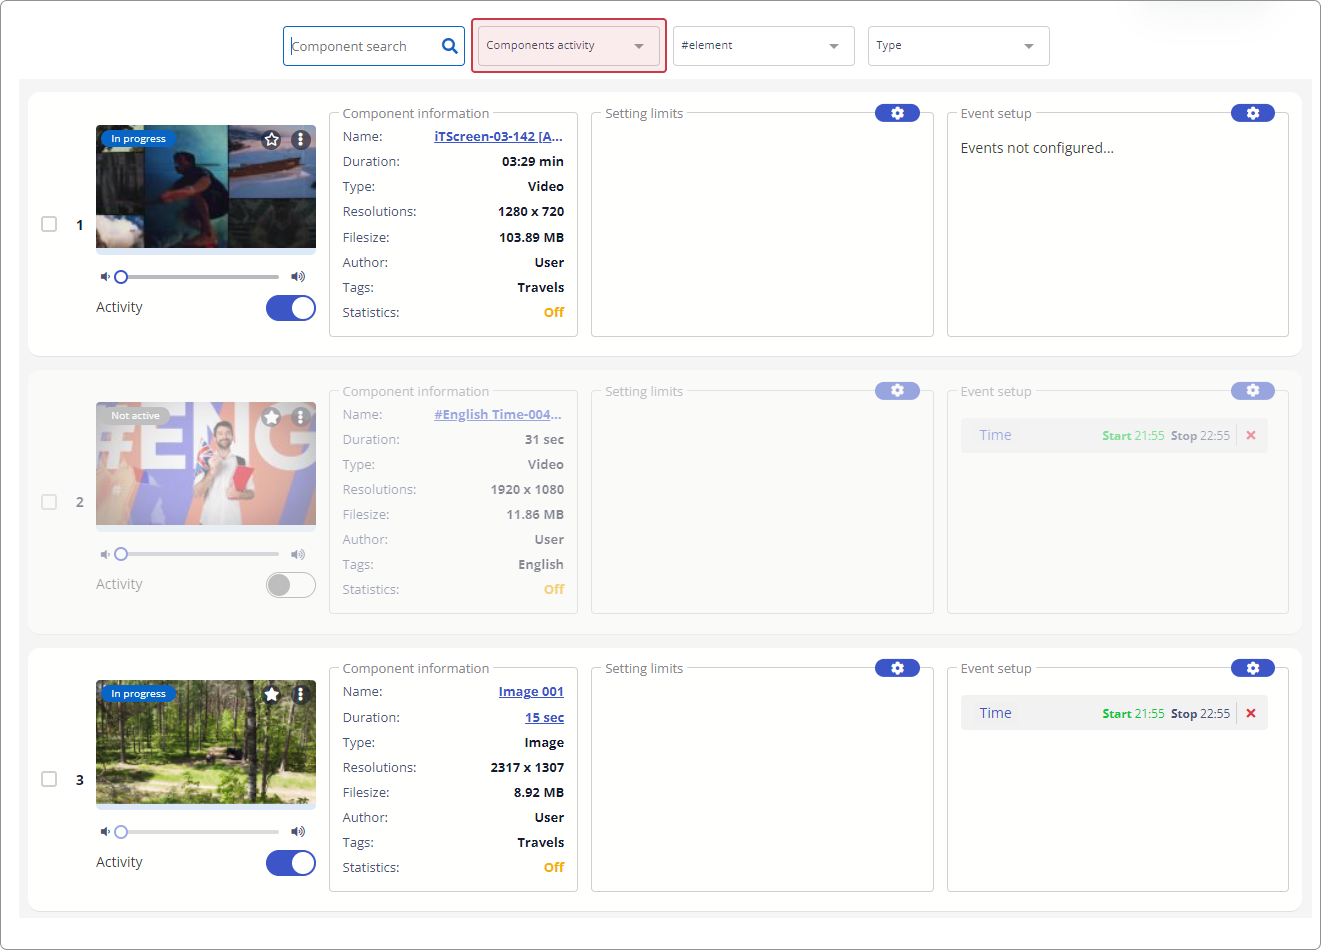Viewport: 1321px width, 950px height.
Task: Click favorite star on iTScreen video thumbnail
Action: 271,140
